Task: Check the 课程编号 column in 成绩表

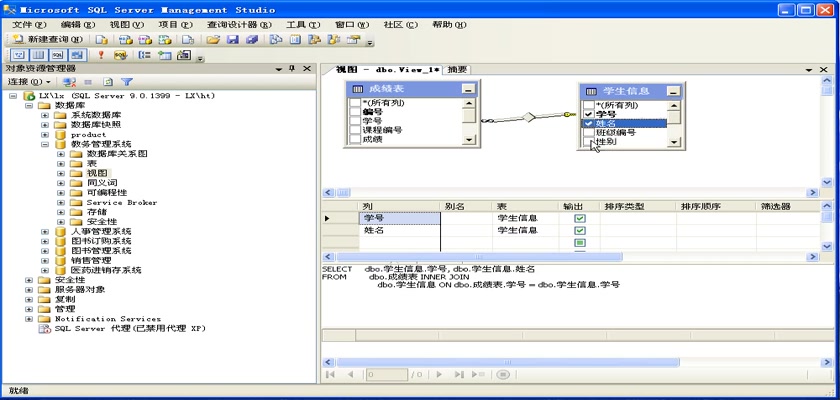Action: pyautogui.click(x=354, y=130)
